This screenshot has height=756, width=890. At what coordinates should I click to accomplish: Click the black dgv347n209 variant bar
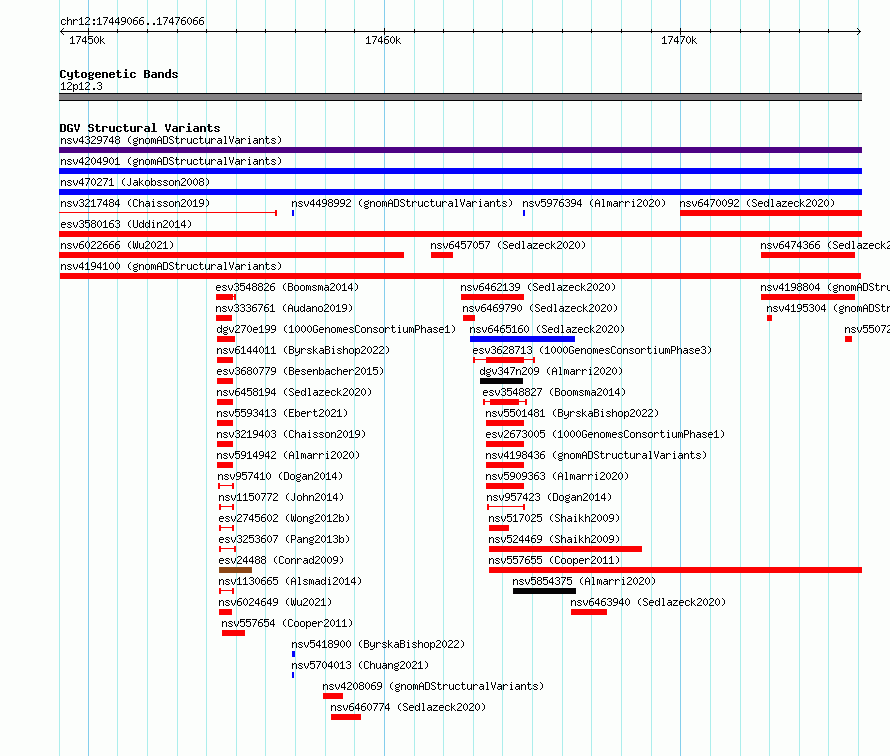pyautogui.click(x=501, y=381)
